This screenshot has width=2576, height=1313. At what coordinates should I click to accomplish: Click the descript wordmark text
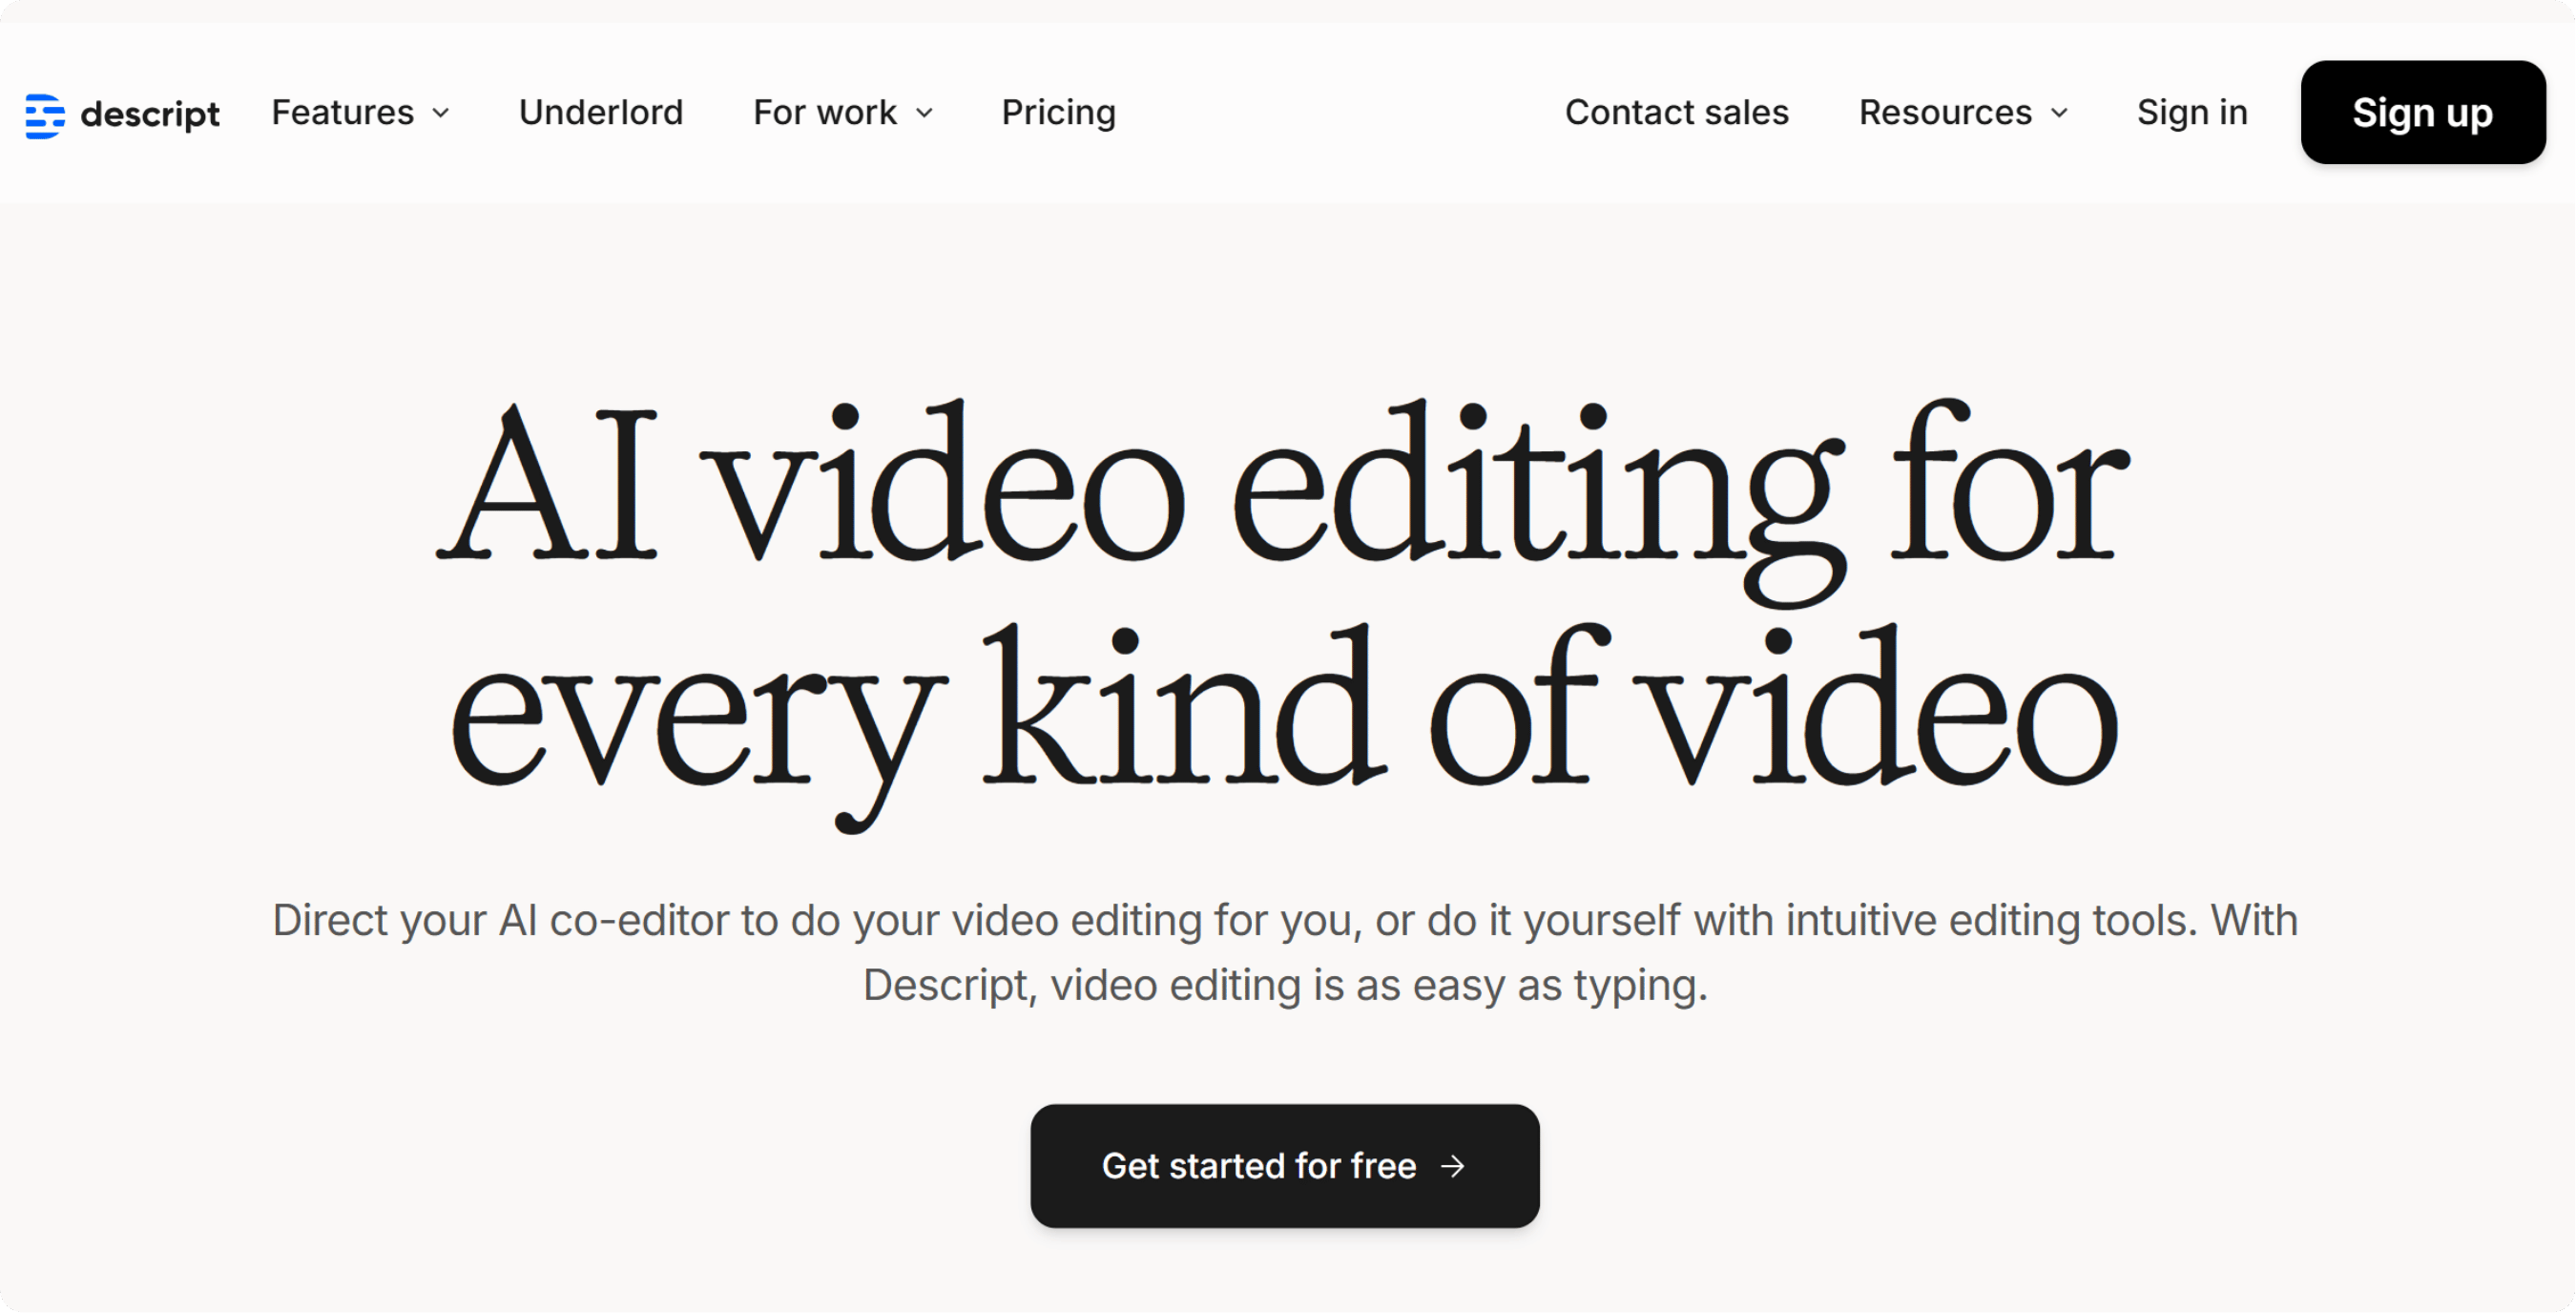[x=150, y=115]
